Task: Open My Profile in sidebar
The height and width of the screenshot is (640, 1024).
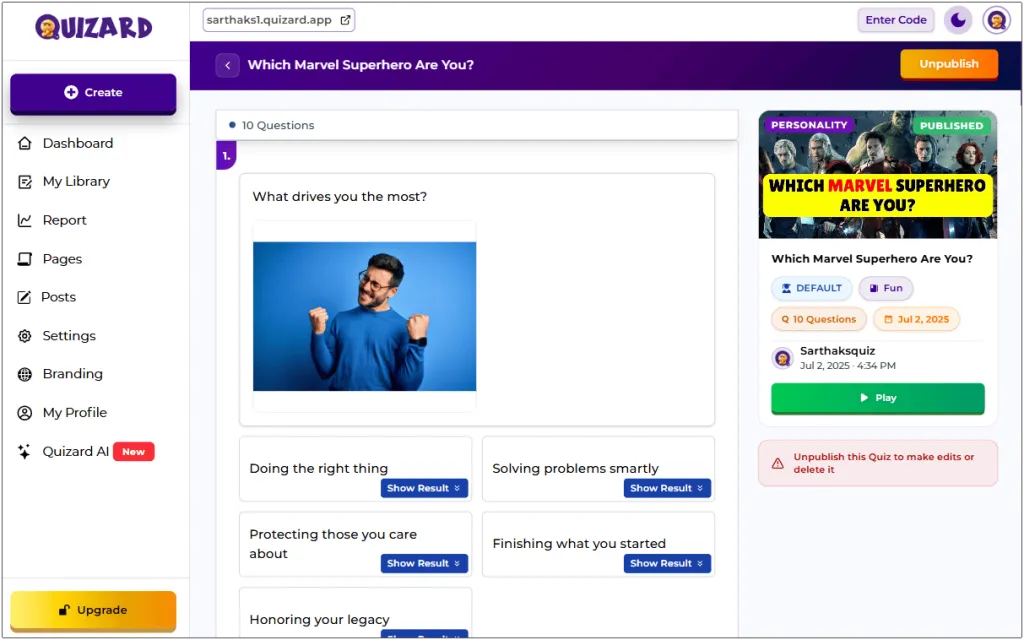Action: click(x=63, y=413)
